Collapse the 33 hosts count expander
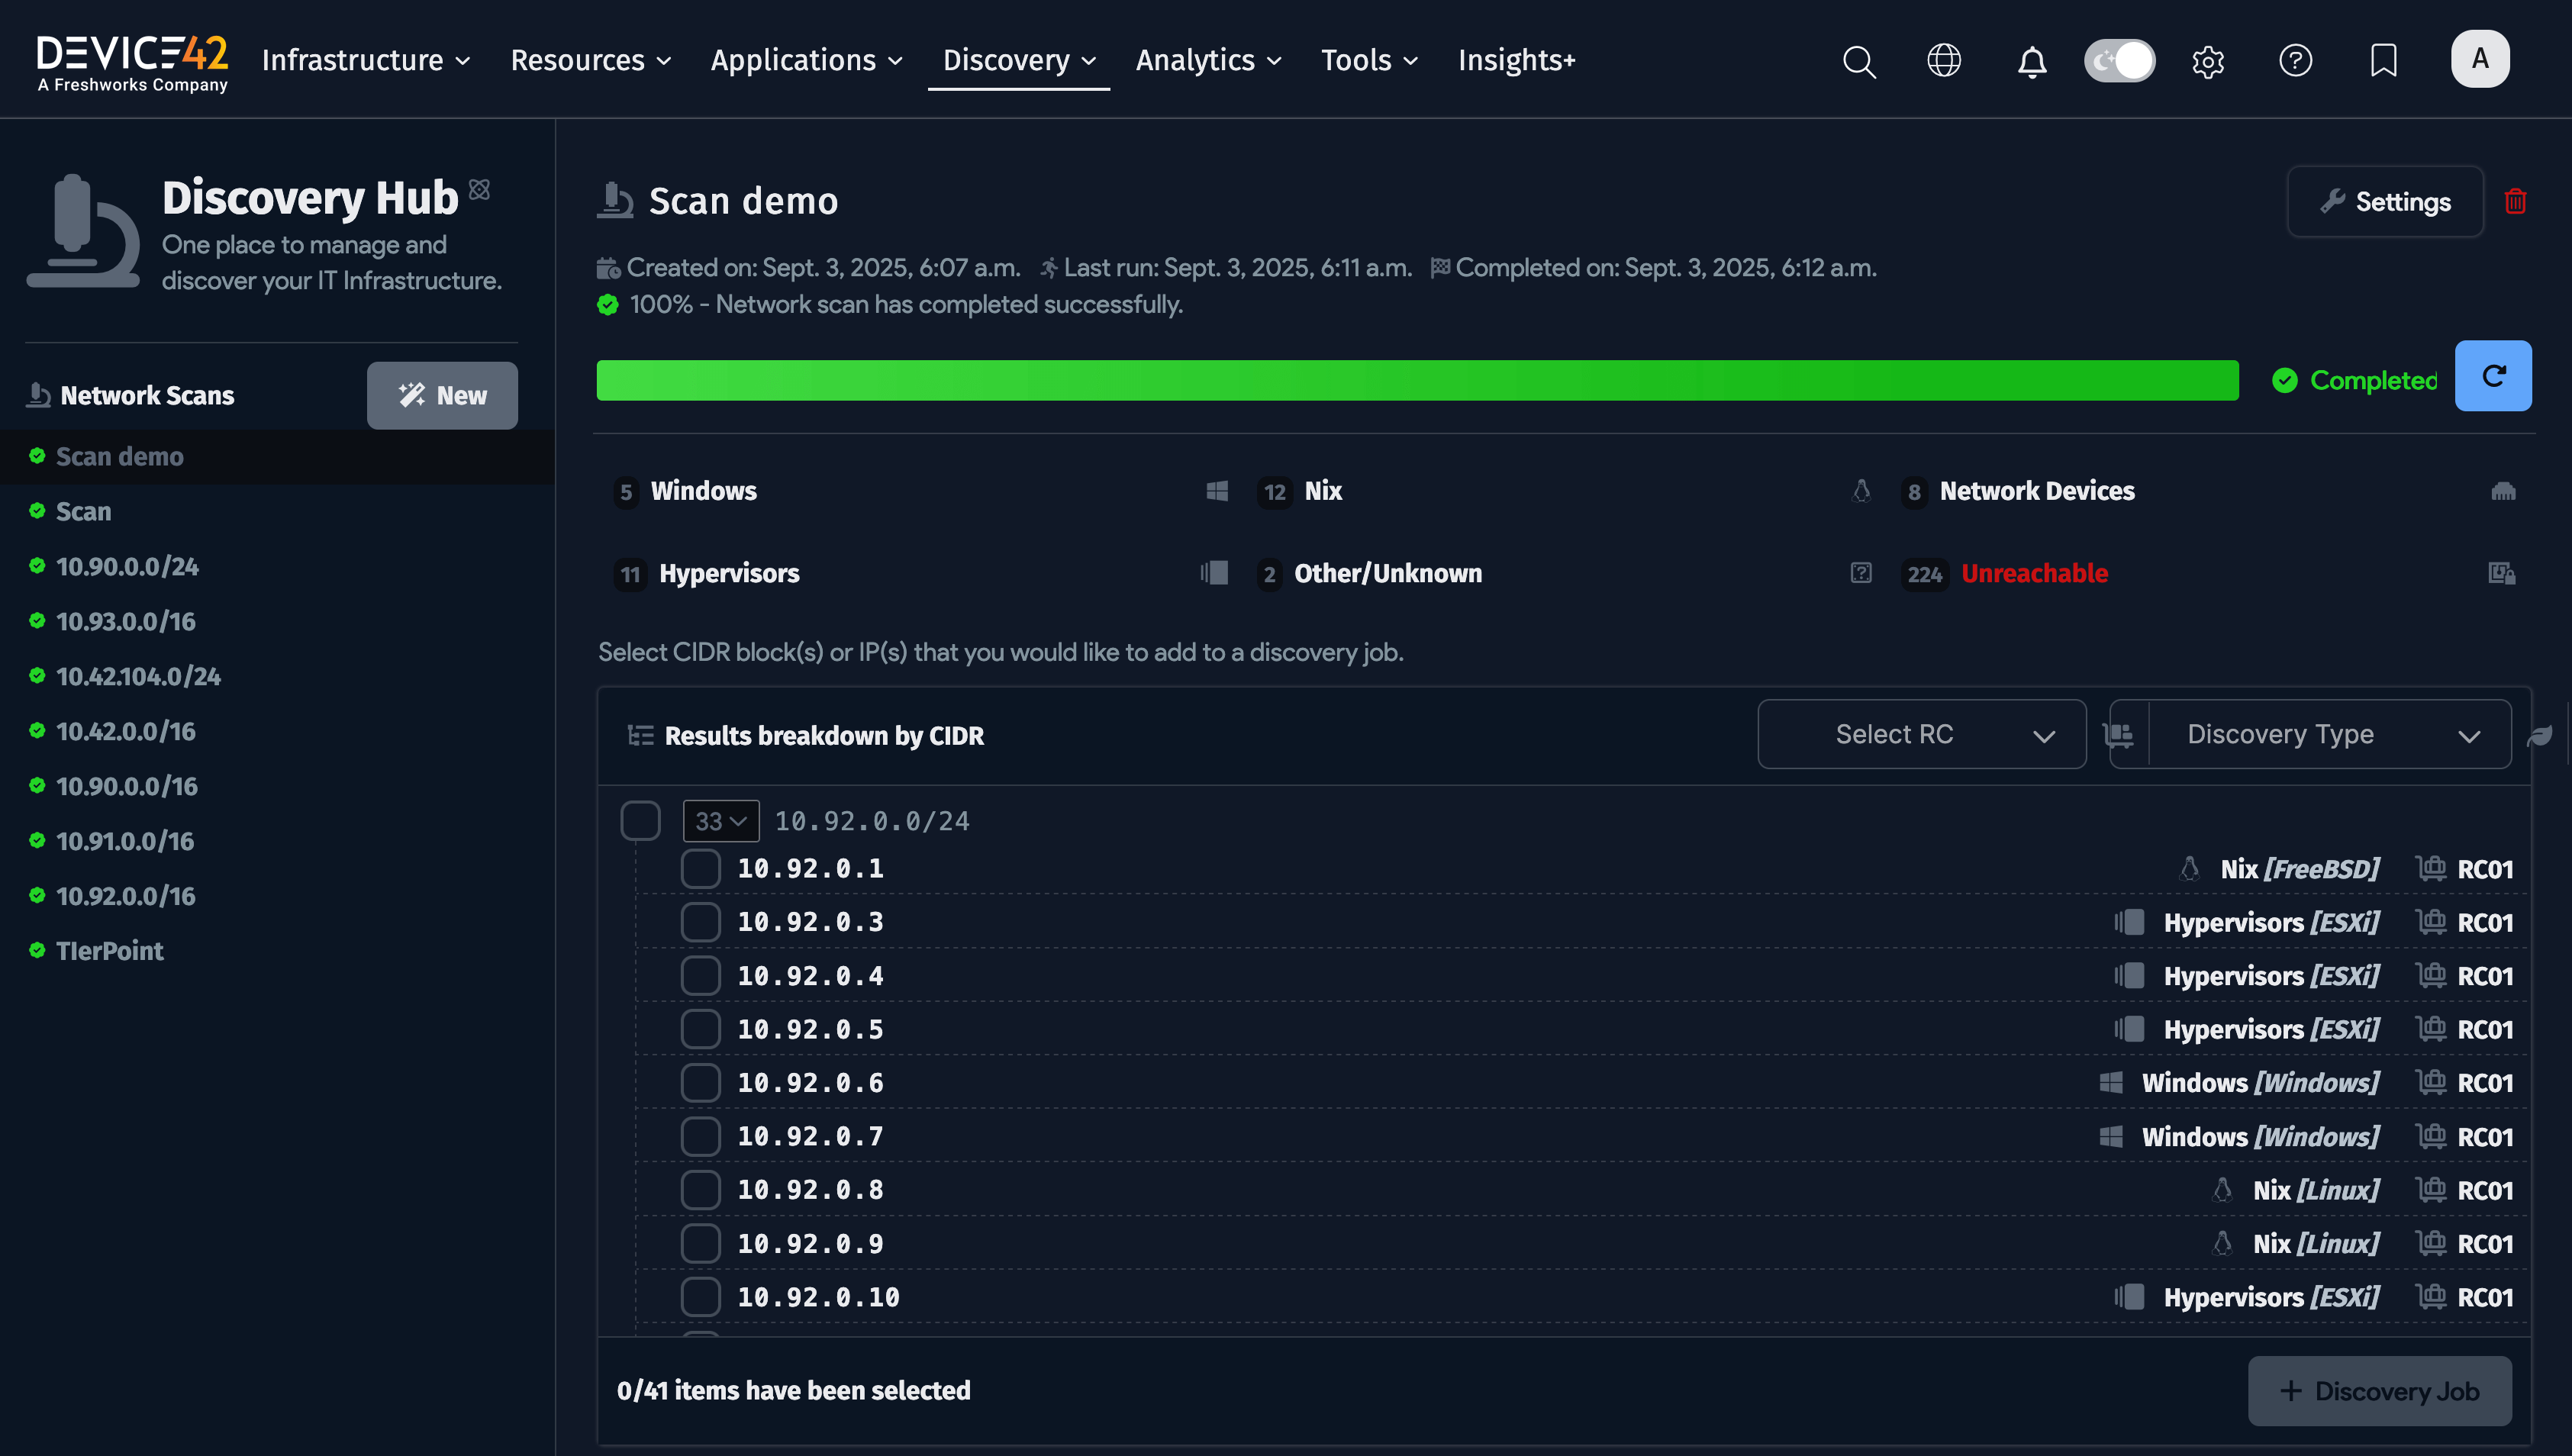This screenshot has width=2572, height=1456. coord(720,821)
